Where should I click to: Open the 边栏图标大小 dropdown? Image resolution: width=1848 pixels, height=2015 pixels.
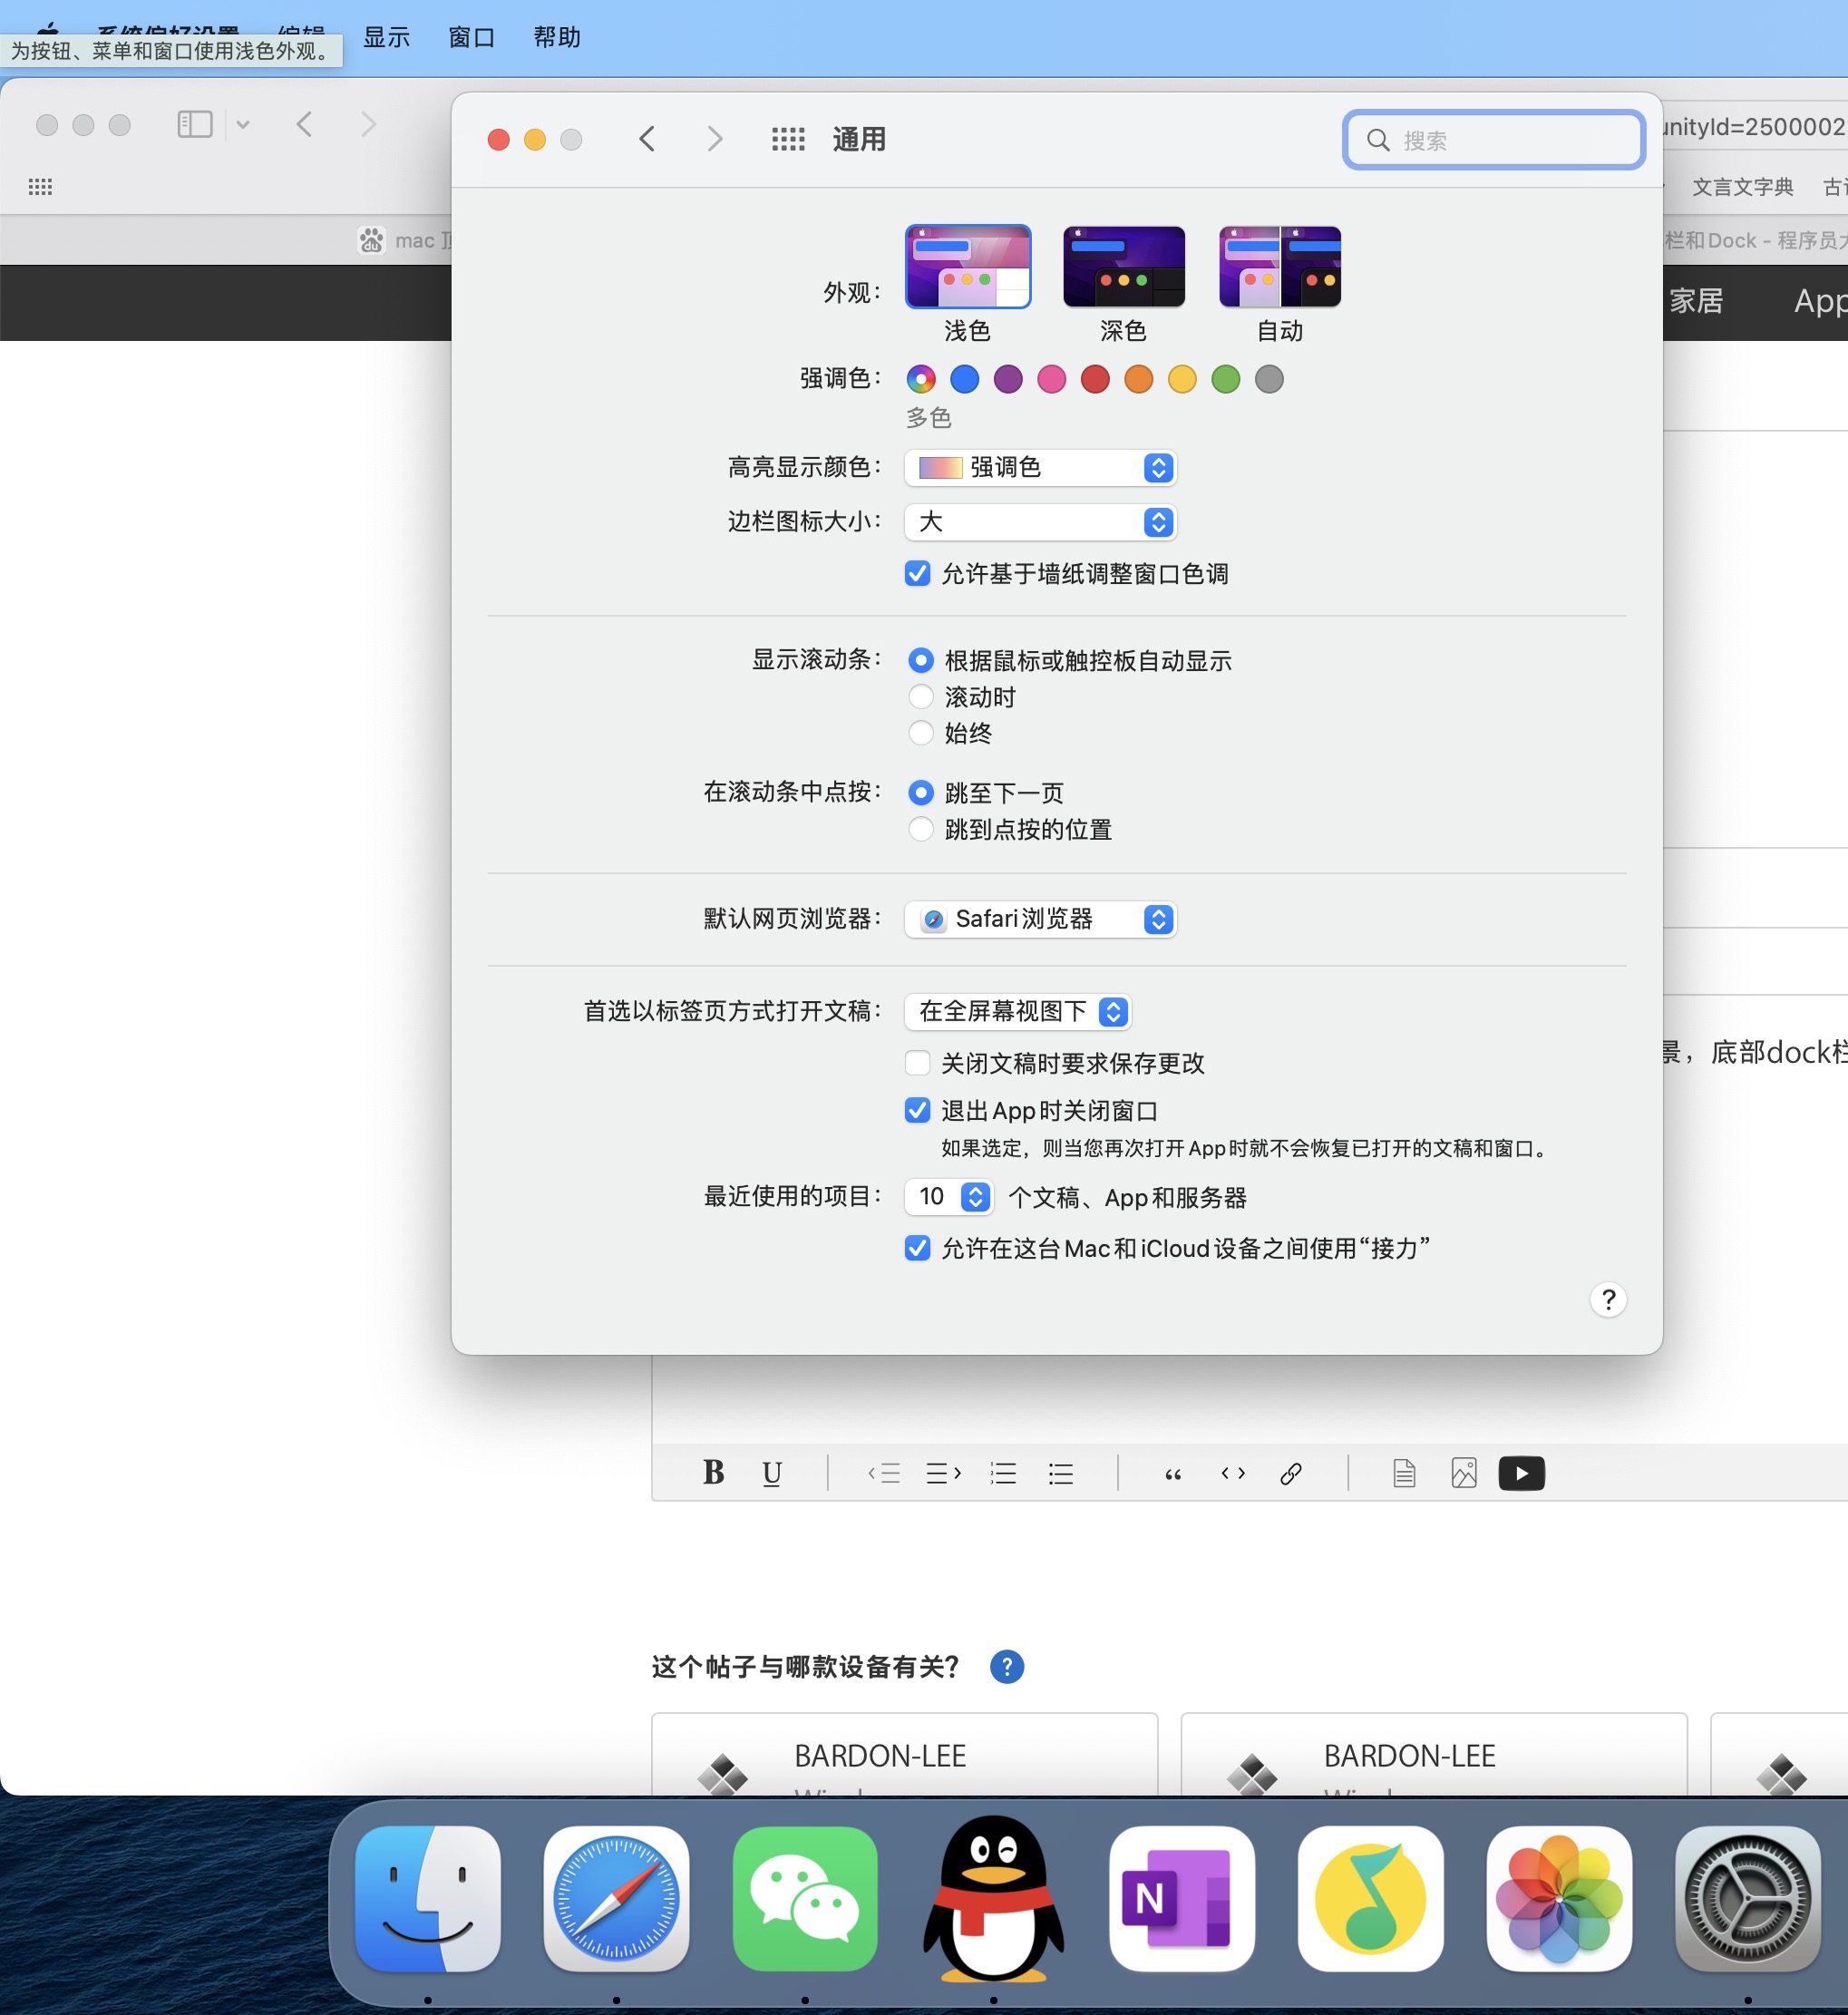1040,522
